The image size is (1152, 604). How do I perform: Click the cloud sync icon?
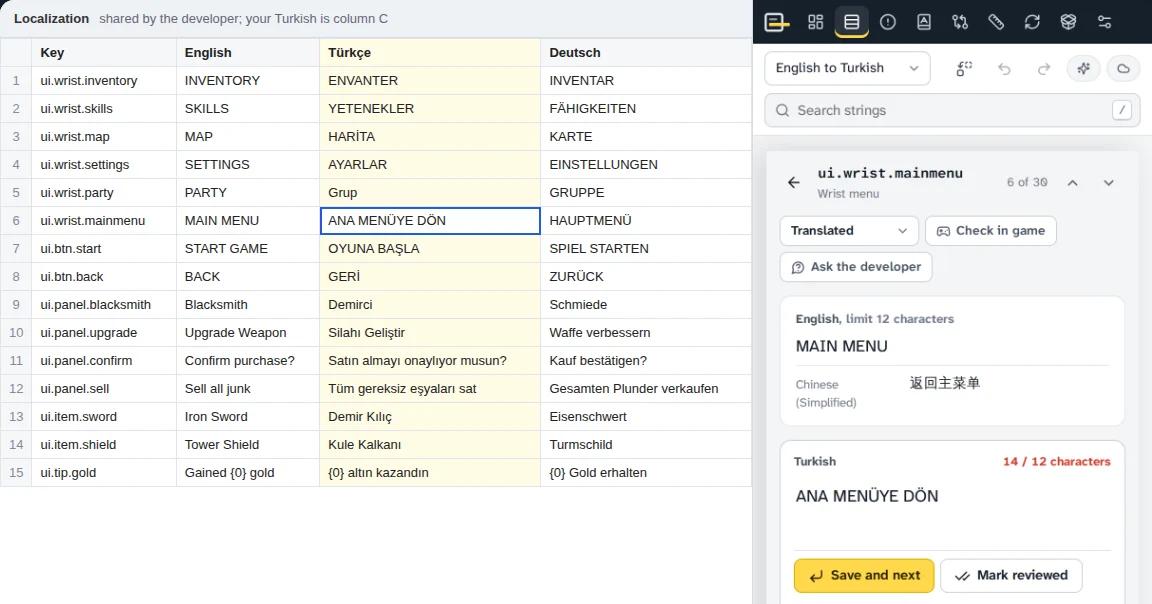[1123, 68]
